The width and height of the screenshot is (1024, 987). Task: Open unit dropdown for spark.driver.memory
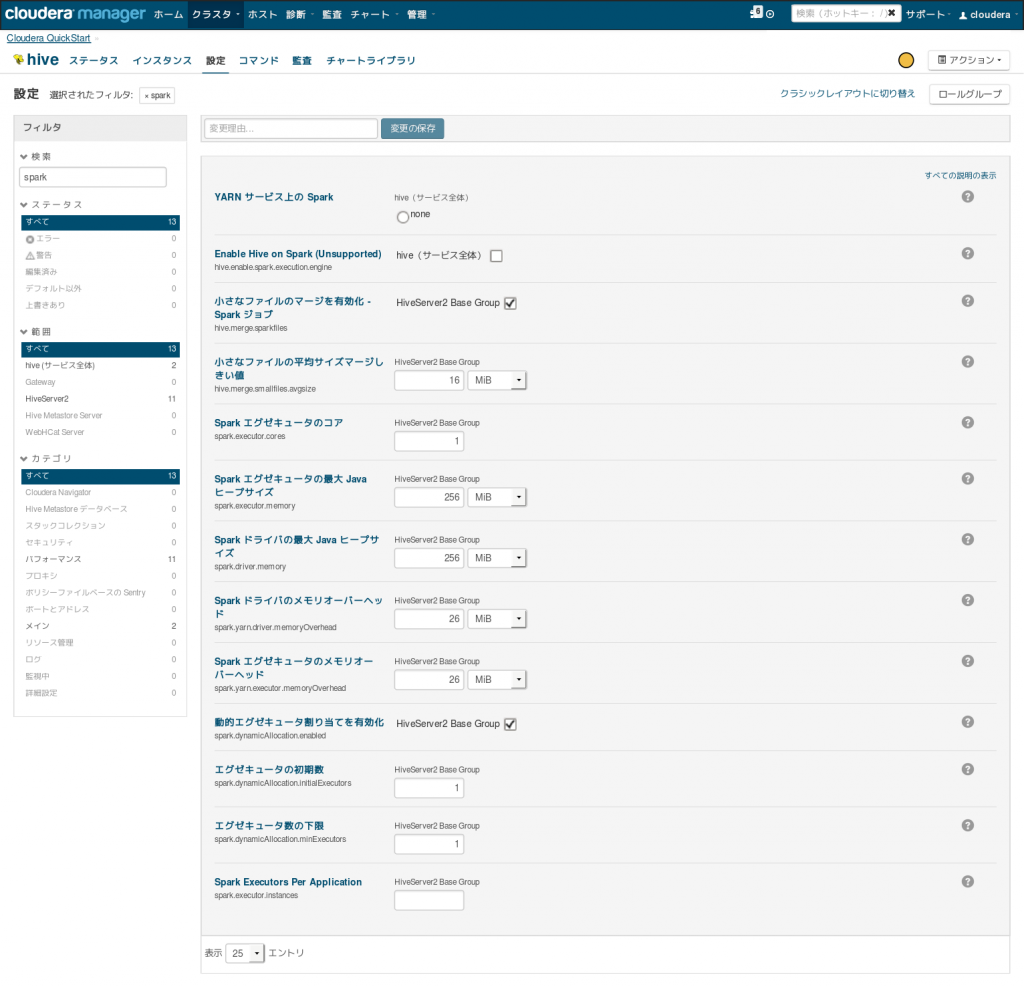(x=497, y=558)
